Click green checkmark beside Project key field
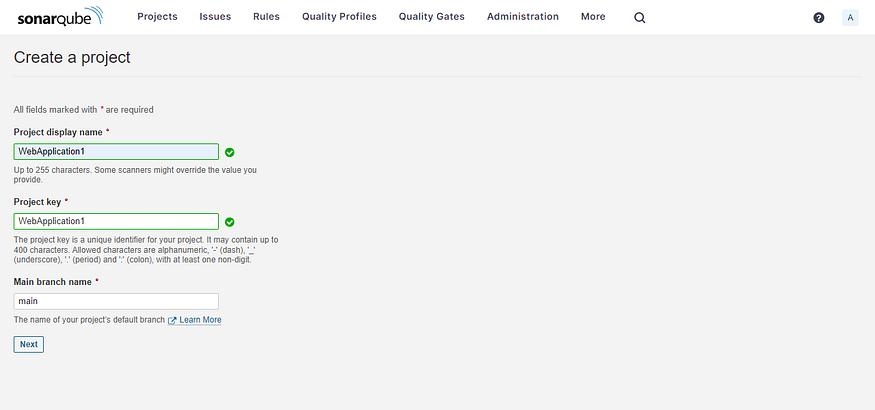 point(230,222)
